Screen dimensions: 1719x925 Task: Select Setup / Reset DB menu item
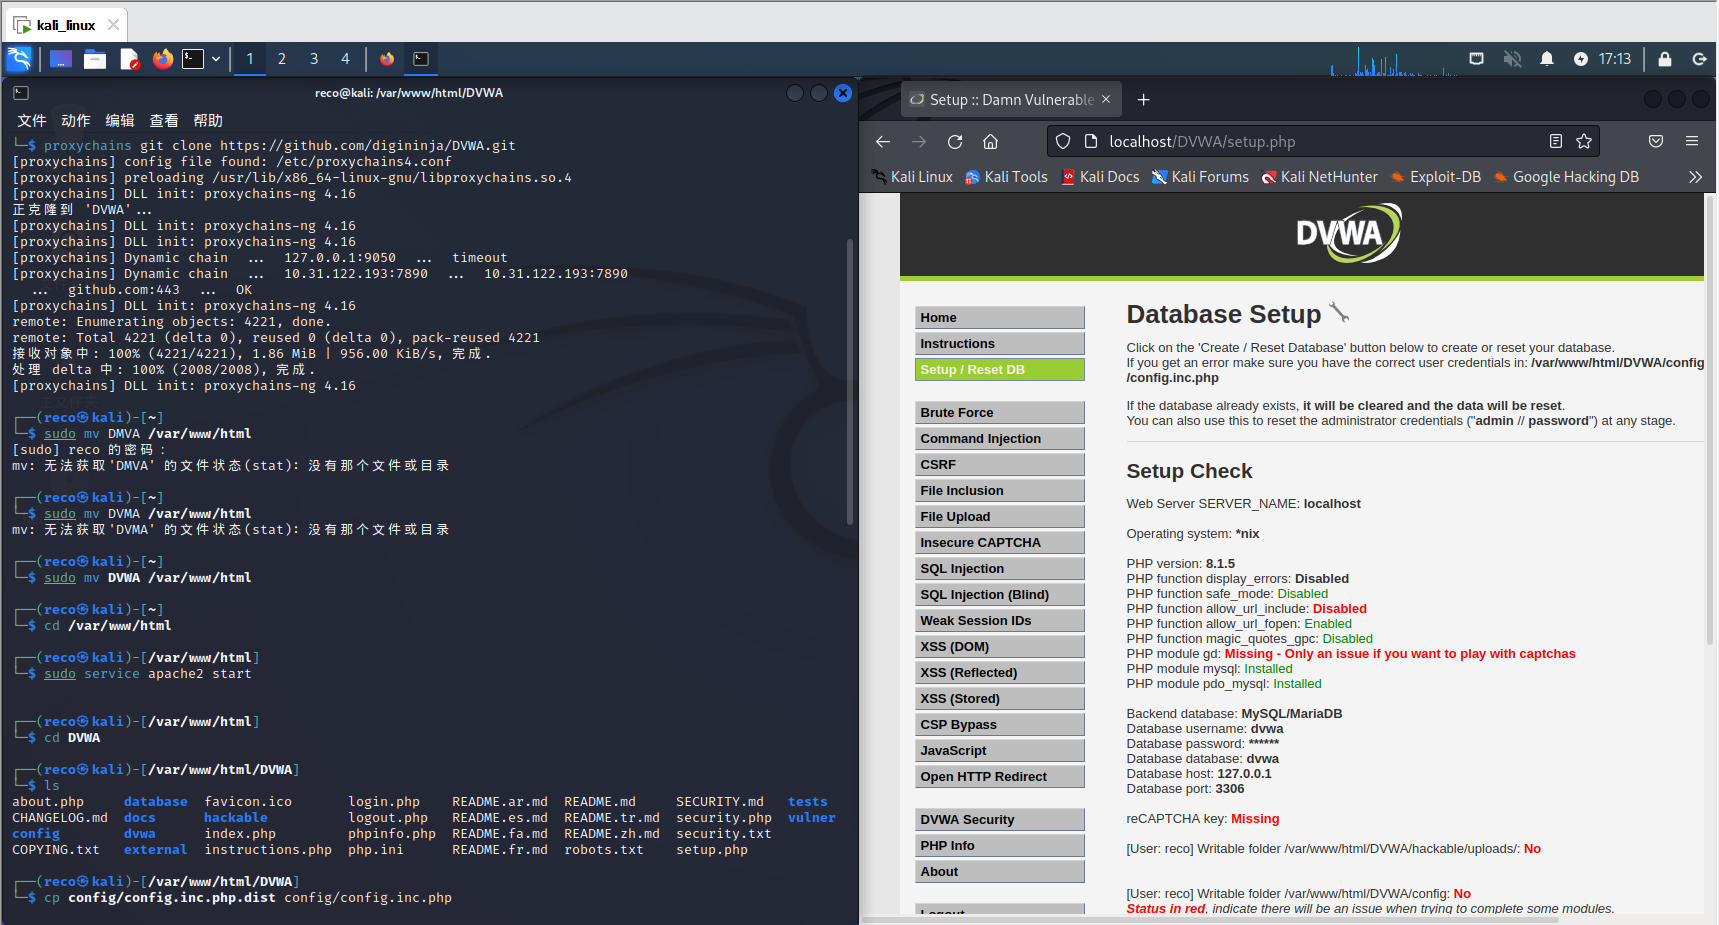(x=1000, y=369)
